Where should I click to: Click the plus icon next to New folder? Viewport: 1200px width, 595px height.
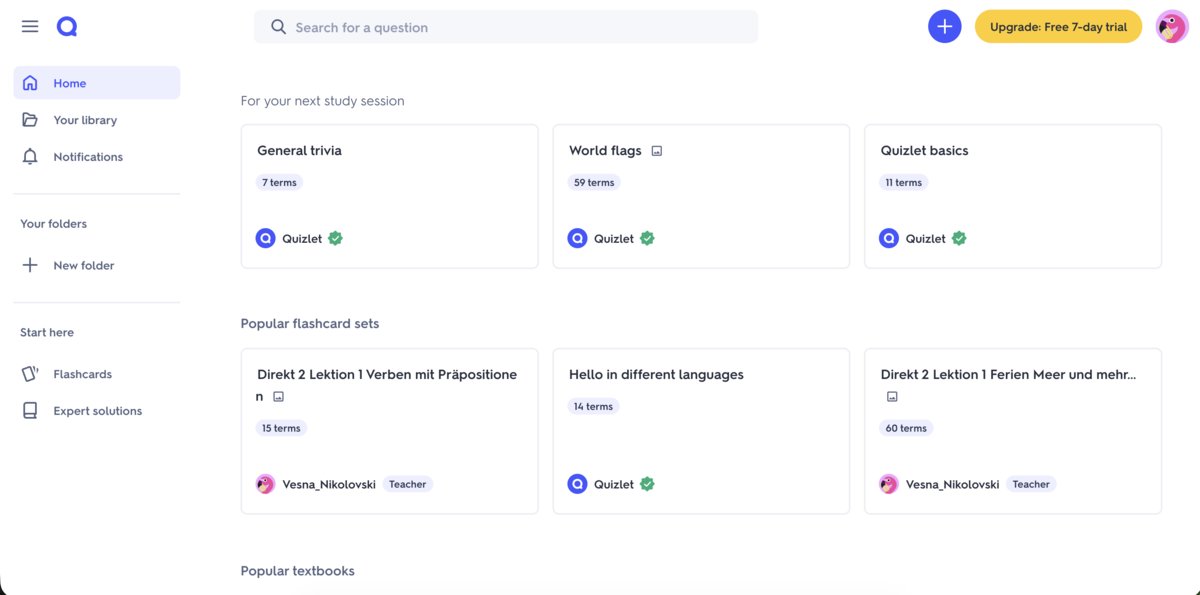click(29, 265)
